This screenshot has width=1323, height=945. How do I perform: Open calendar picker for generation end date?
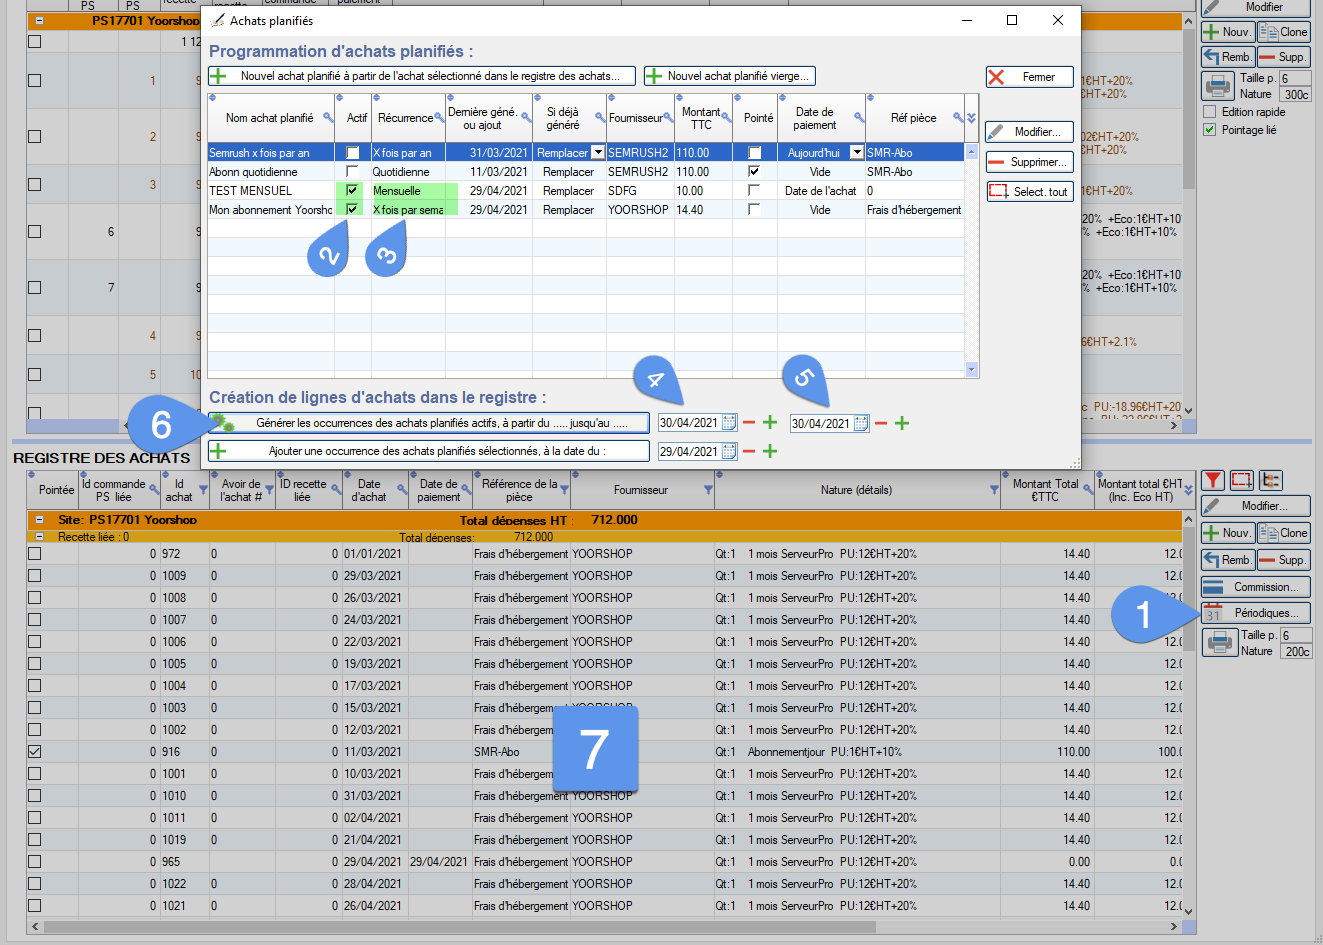(x=861, y=424)
